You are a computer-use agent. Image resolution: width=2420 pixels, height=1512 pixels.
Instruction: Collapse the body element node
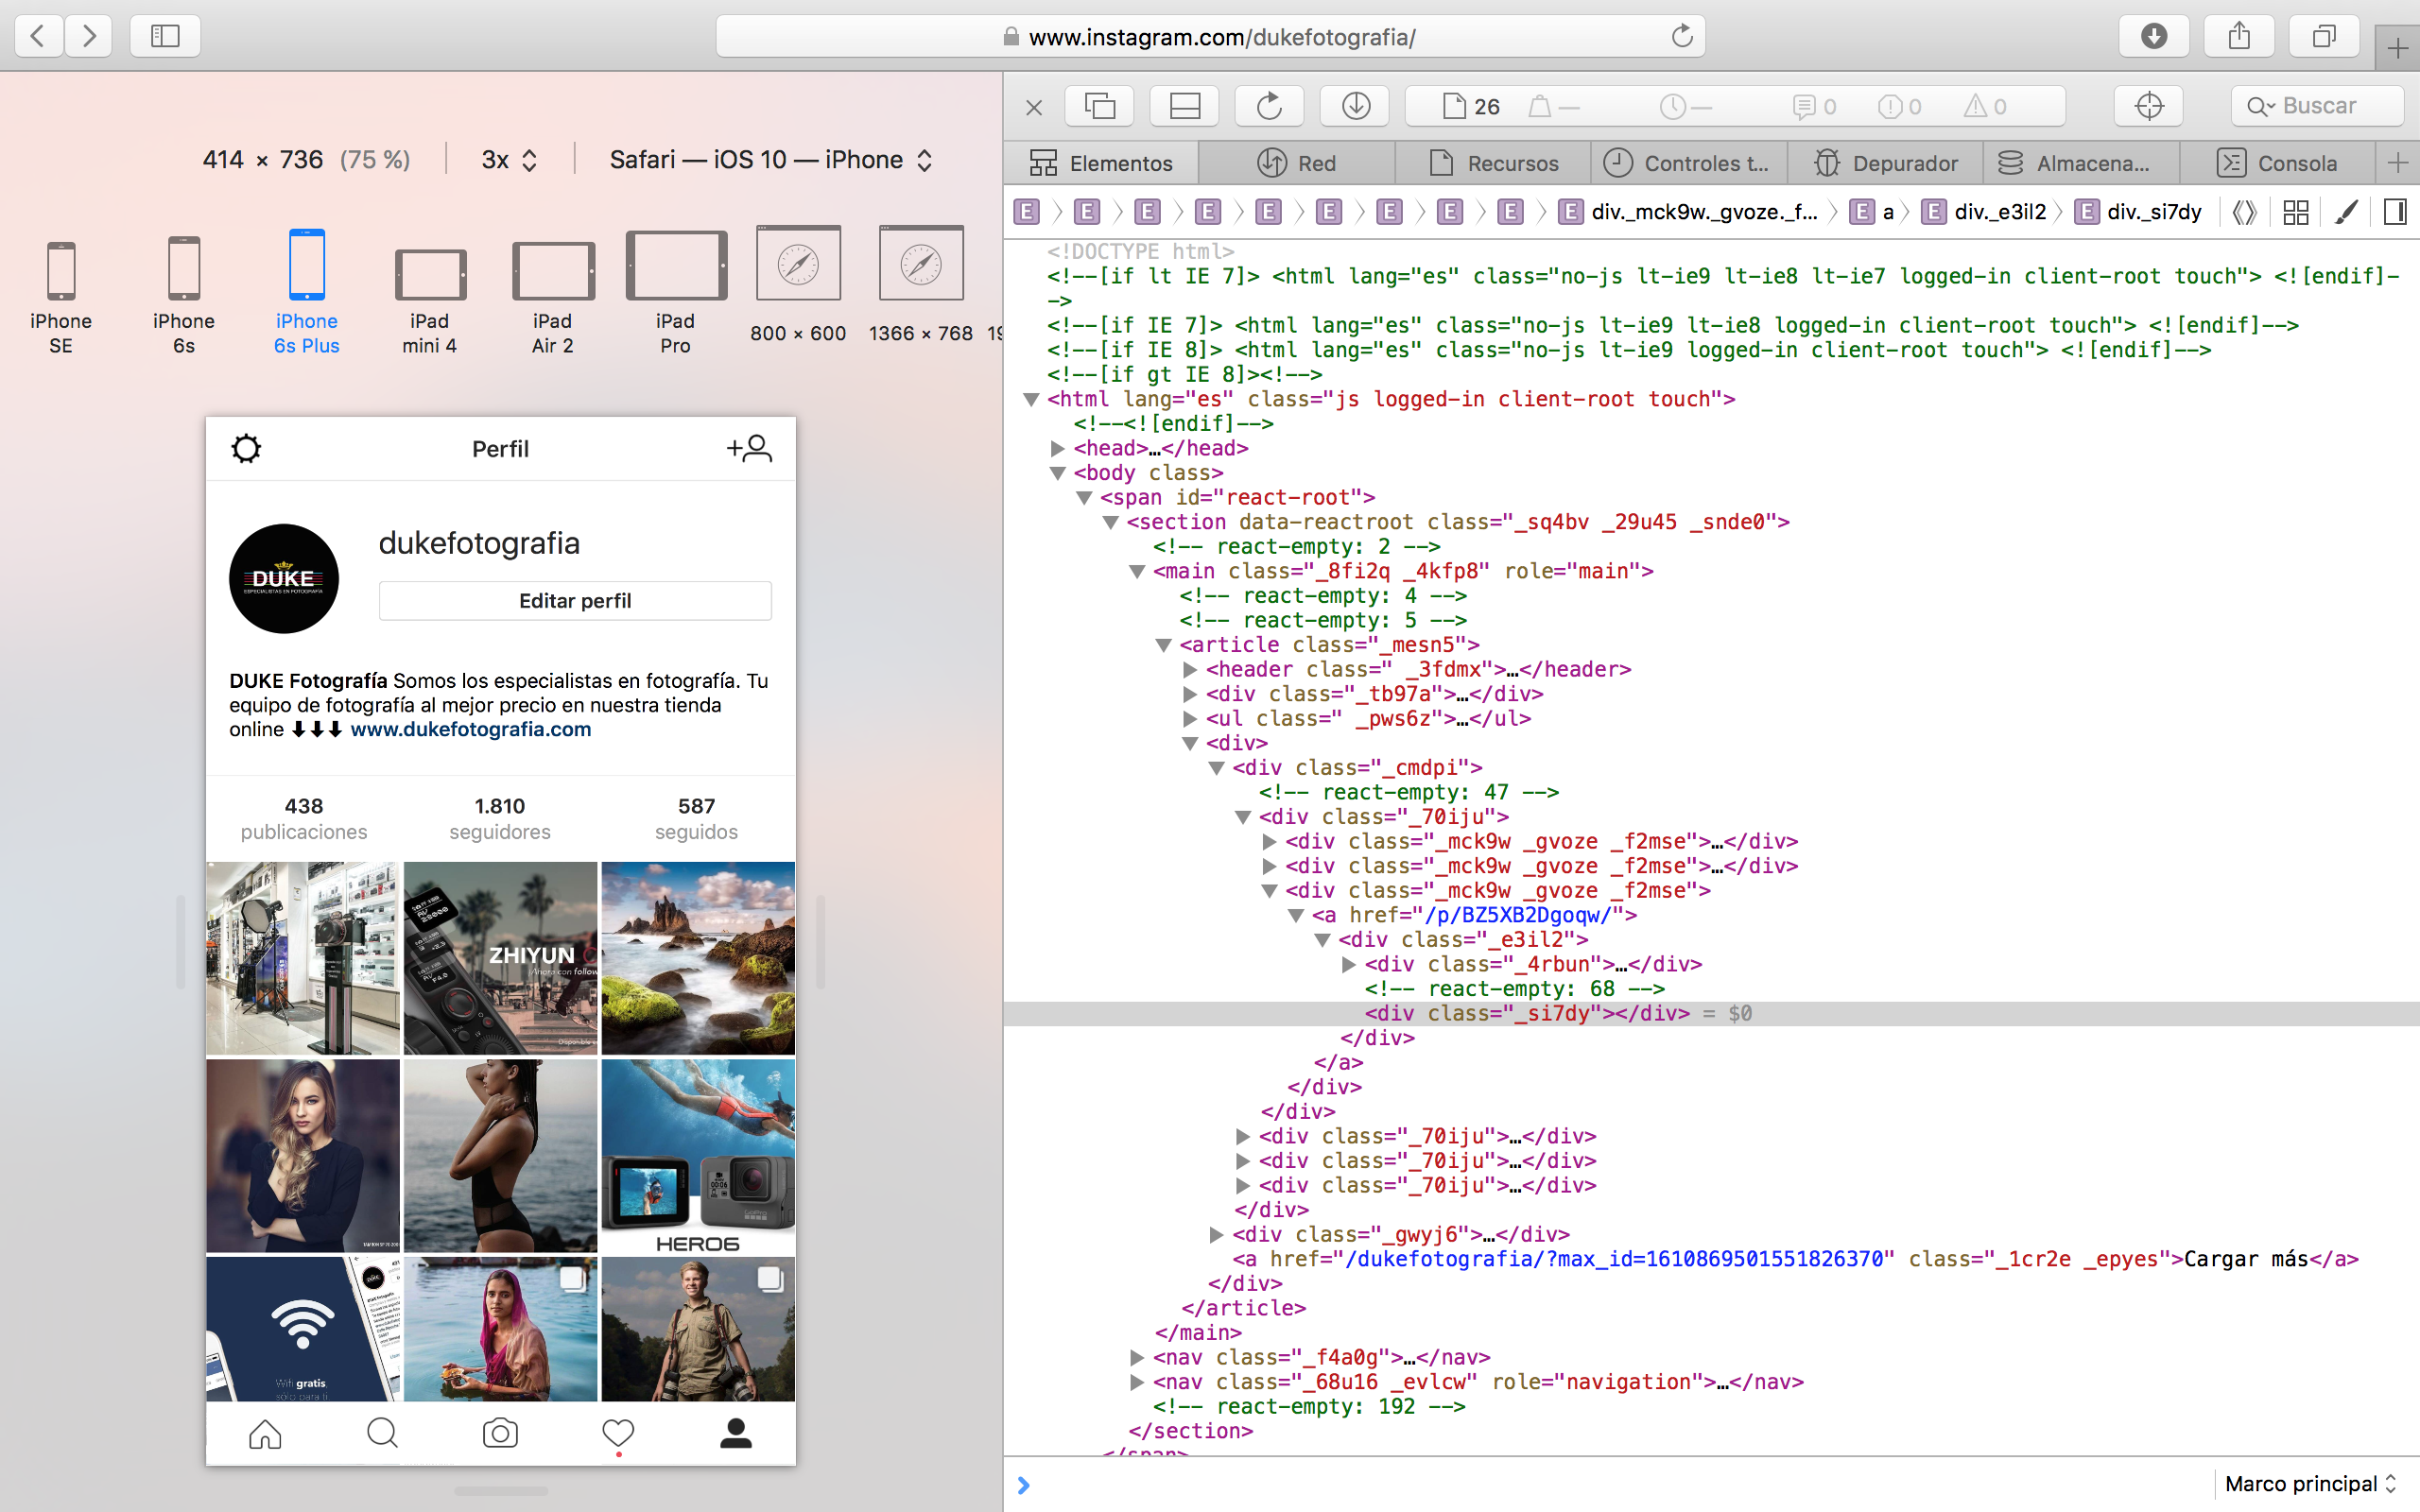click(x=1057, y=474)
